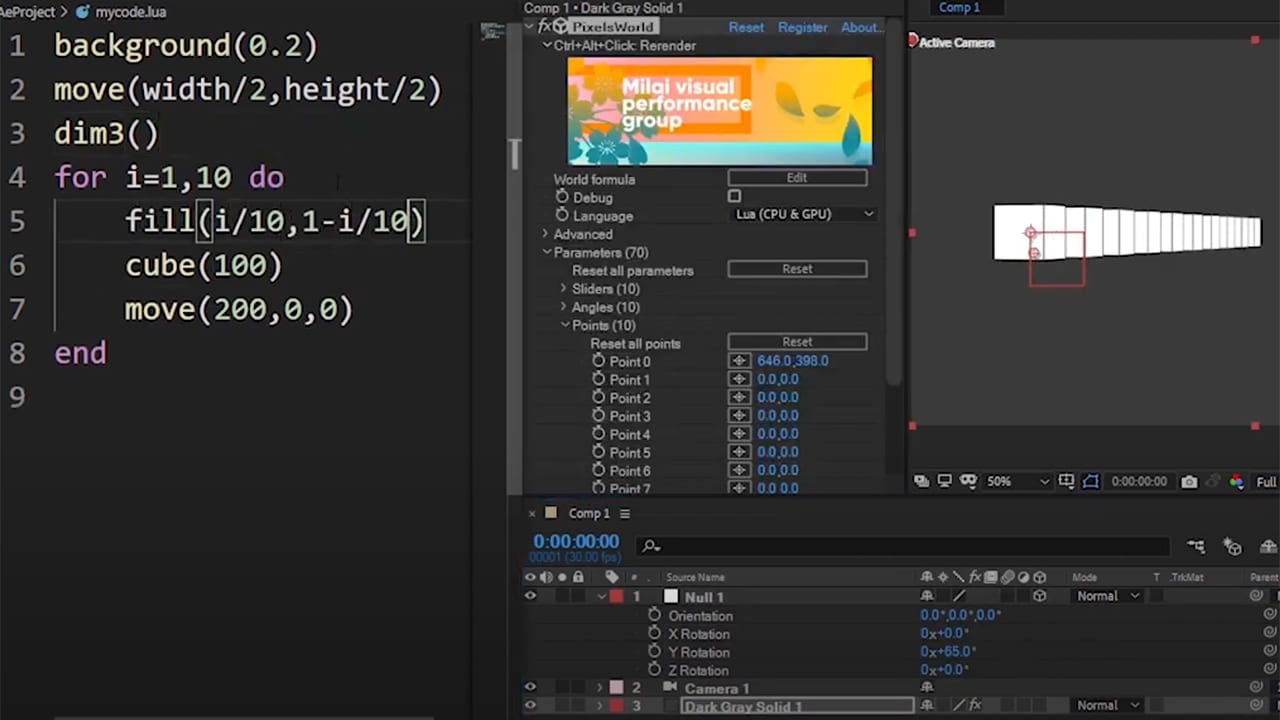
Task: Expand the Sliders (10) group
Action: [563, 289]
